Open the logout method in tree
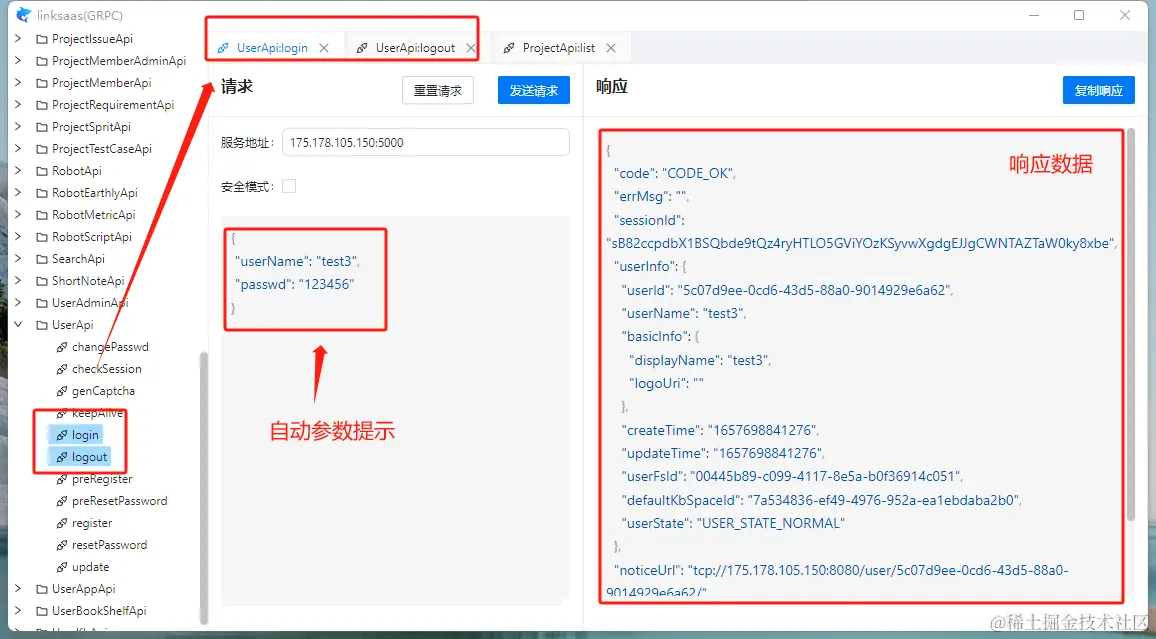The image size is (1156, 639). pos(89,457)
